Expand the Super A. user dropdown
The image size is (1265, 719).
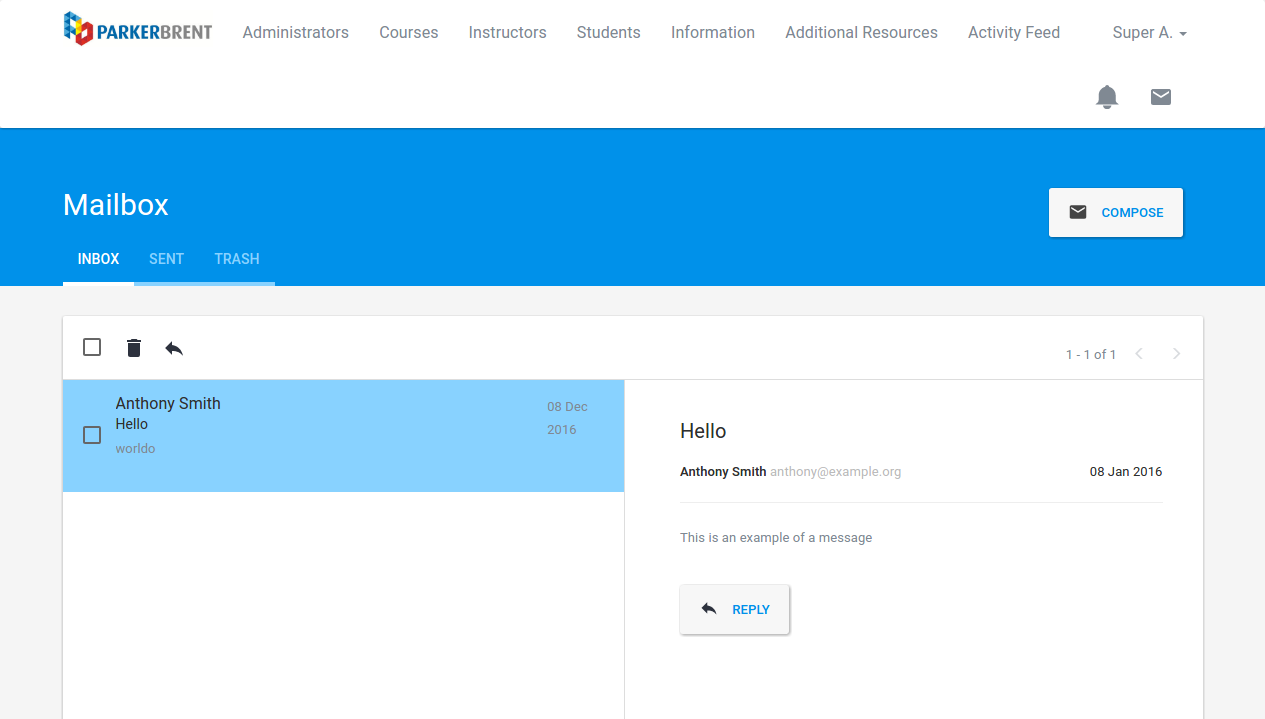click(x=1149, y=33)
